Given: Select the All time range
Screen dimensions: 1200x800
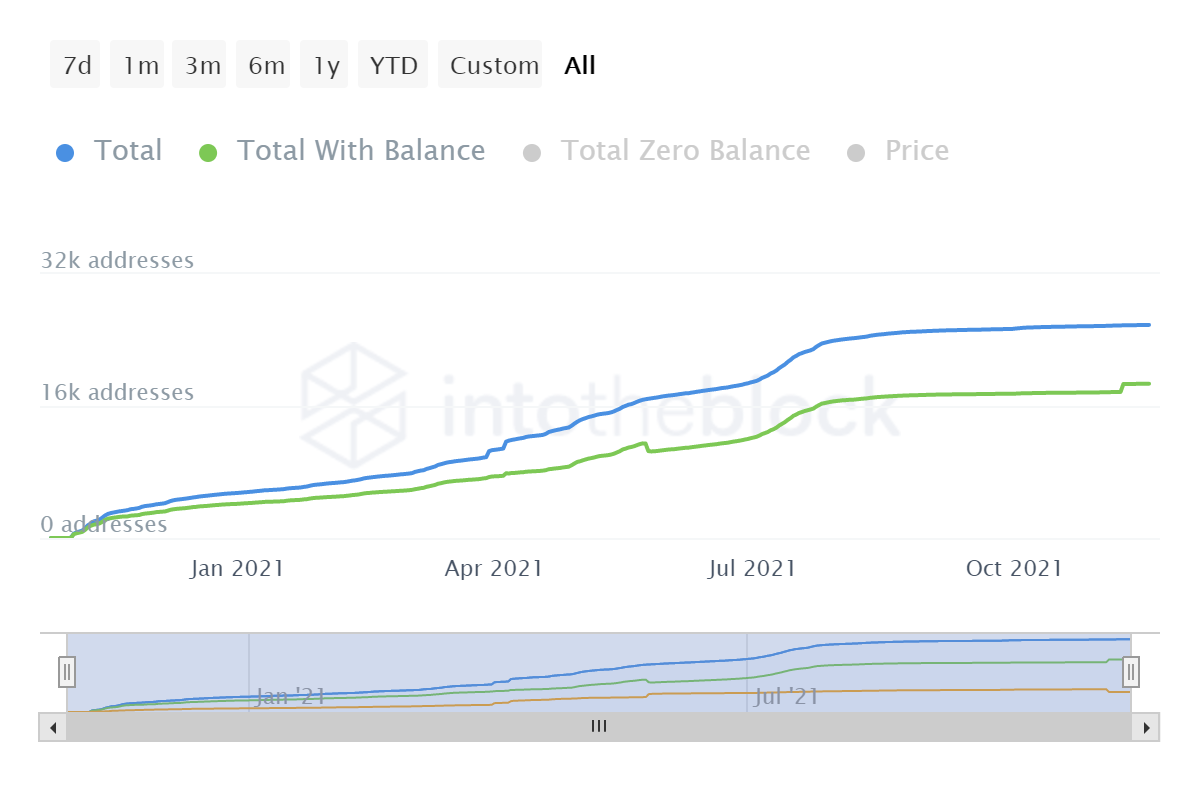Looking at the screenshot, I should (x=580, y=66).
